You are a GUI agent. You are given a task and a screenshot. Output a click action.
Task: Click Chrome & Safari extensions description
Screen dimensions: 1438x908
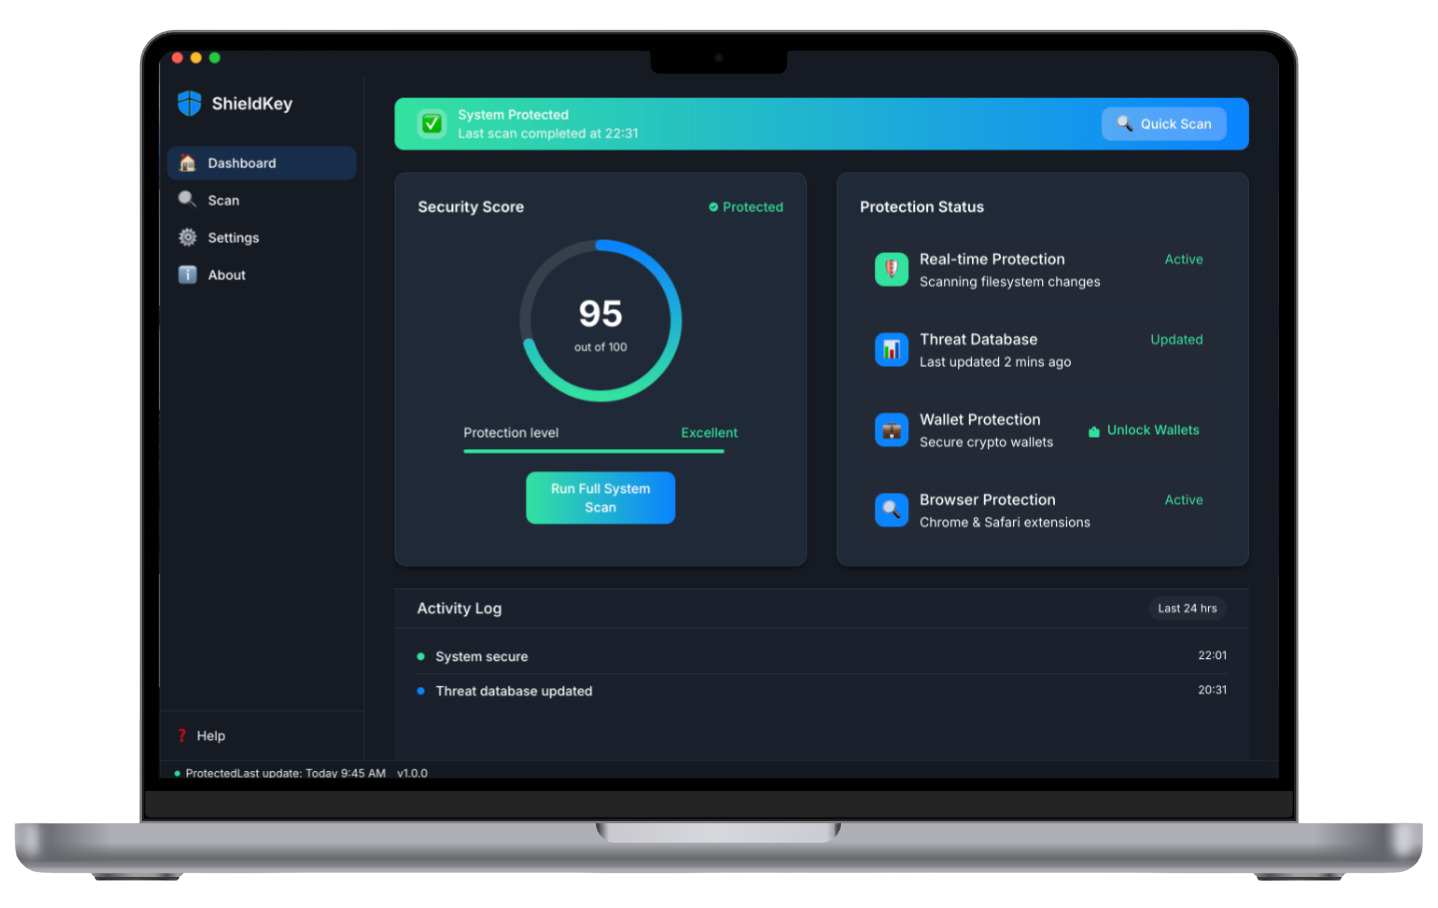[x=1005, y=522]
